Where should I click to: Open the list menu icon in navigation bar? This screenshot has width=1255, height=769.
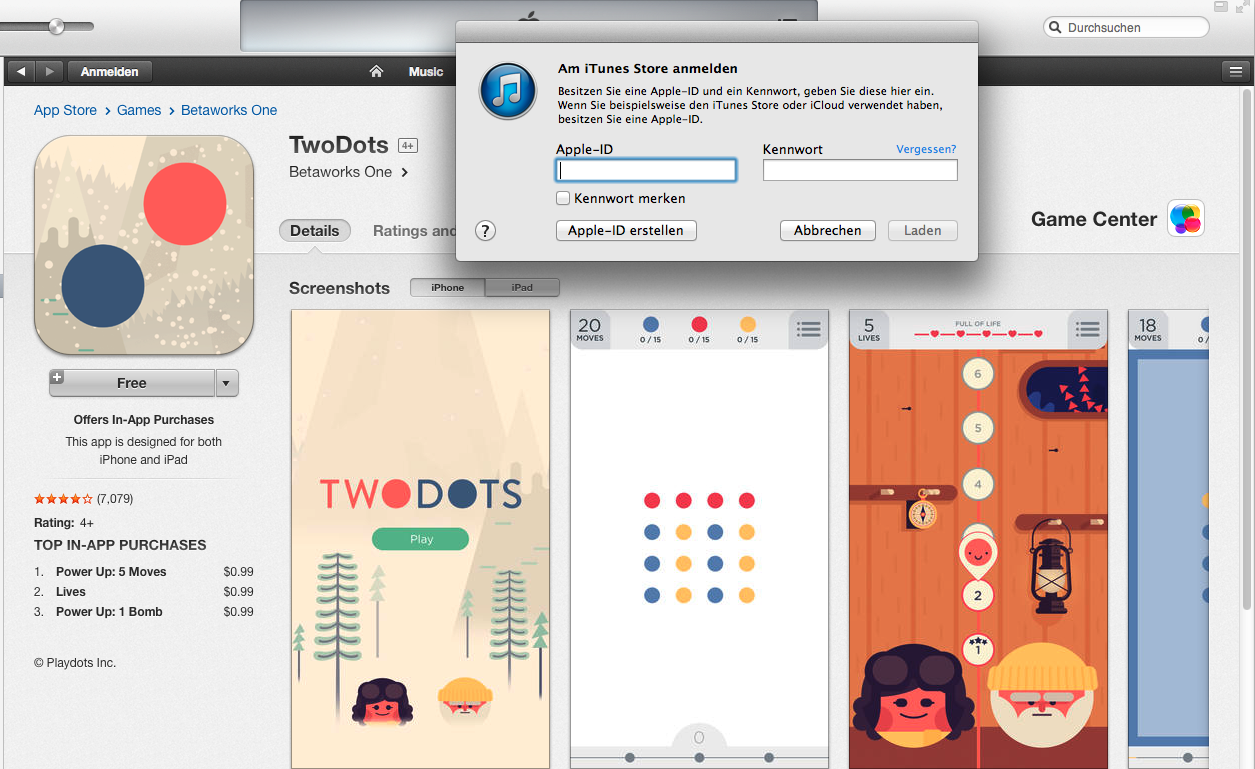[1235, 71]
